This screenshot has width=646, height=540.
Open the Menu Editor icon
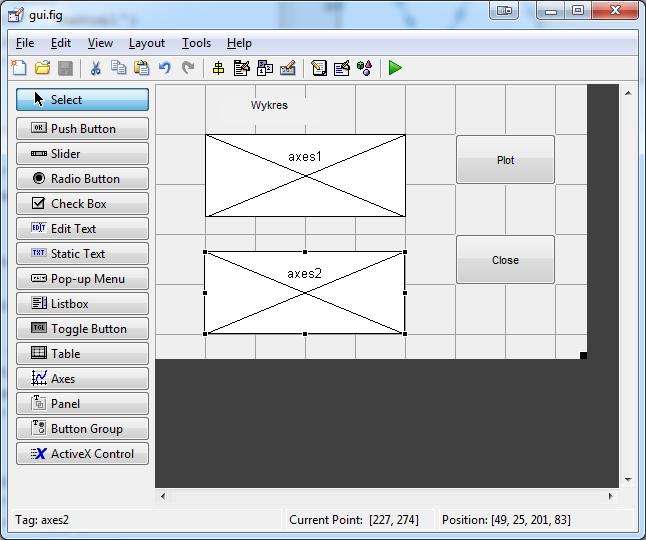pos(241,68)
